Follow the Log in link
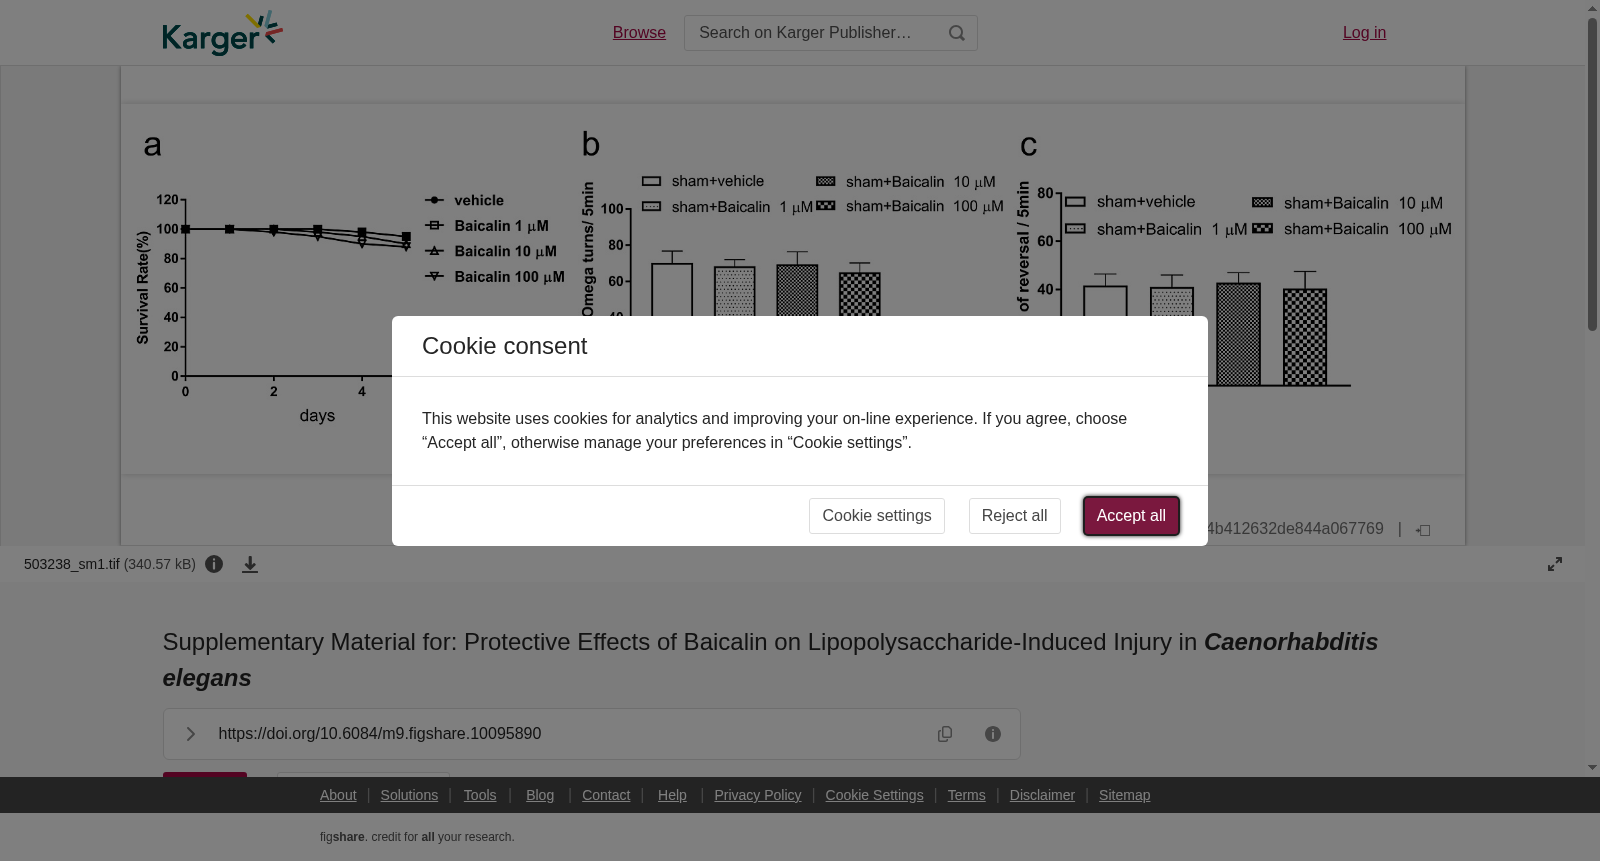1600x861 pixels. click(x=1364, y=33)
